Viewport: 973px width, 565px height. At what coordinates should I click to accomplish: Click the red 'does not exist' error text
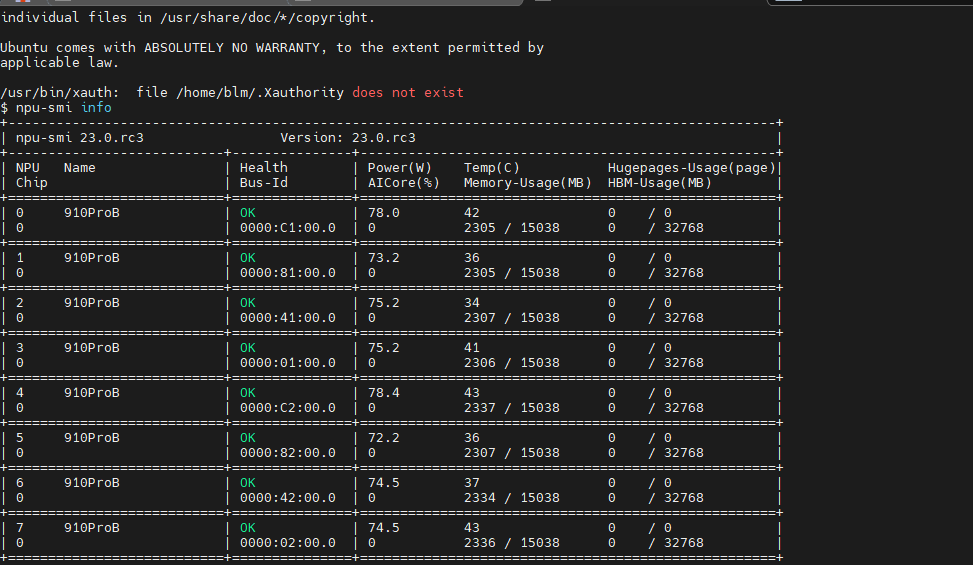coord(408,92)
